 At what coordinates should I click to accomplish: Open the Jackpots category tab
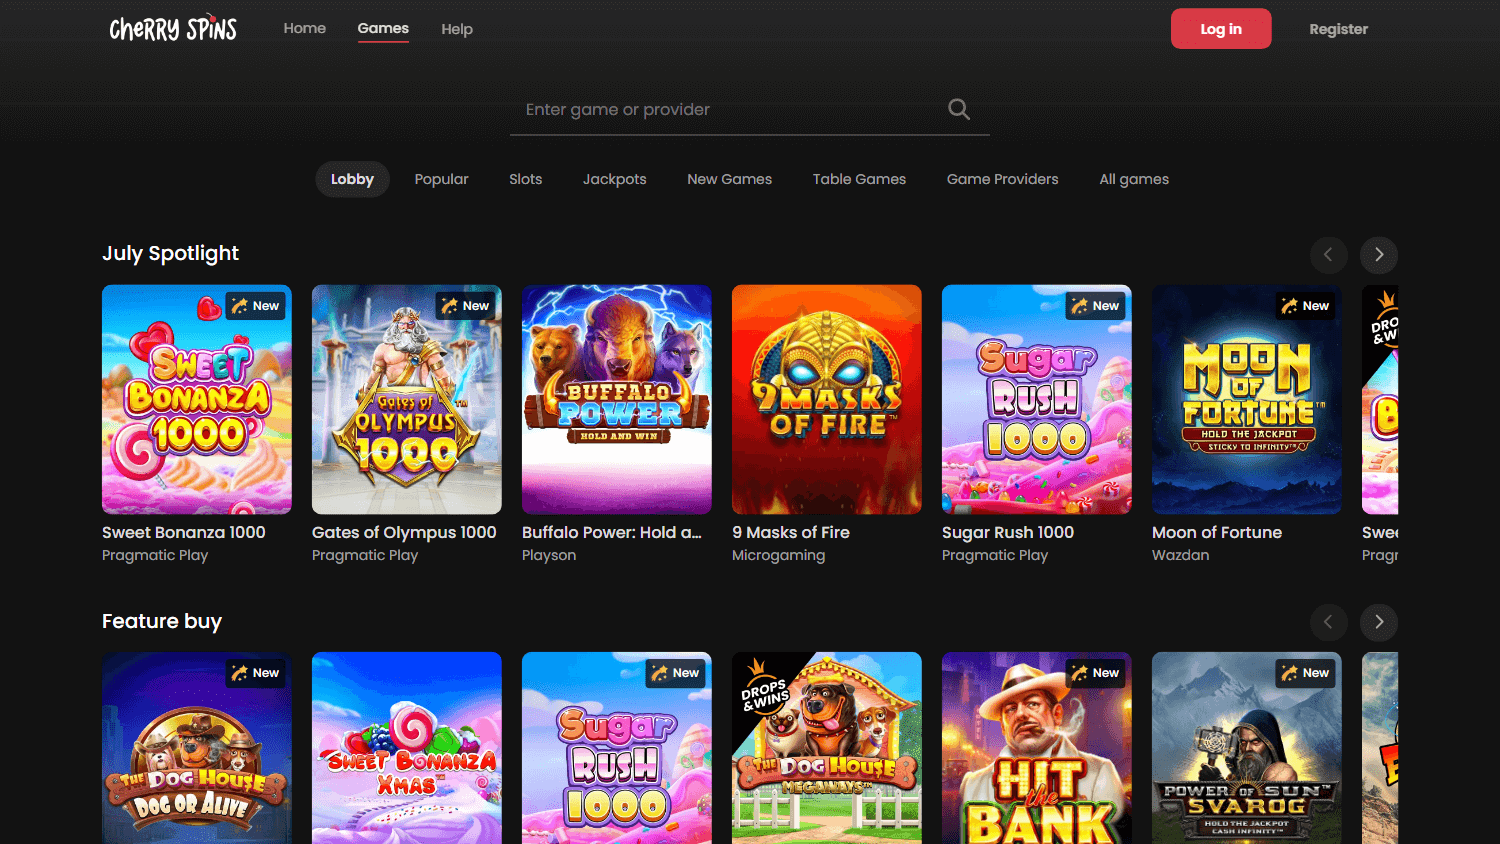615,180
